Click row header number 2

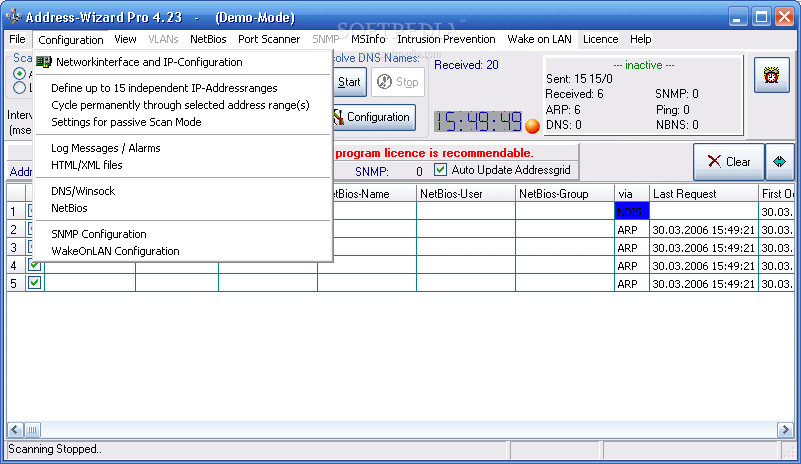point(15,229)
